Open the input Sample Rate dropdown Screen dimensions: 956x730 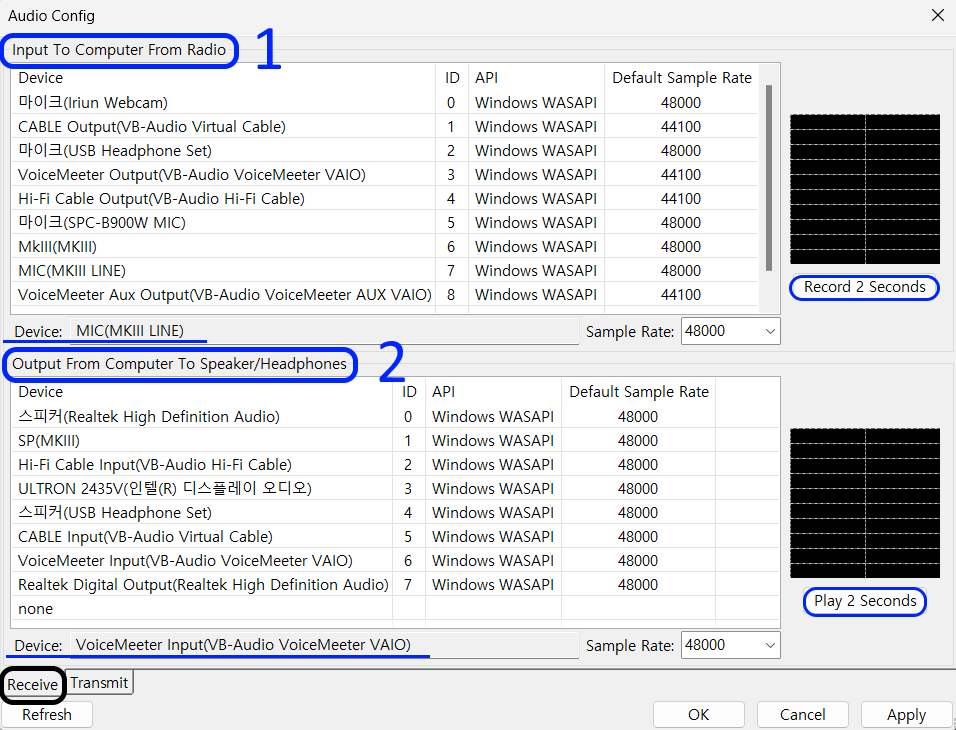point(730,331)
